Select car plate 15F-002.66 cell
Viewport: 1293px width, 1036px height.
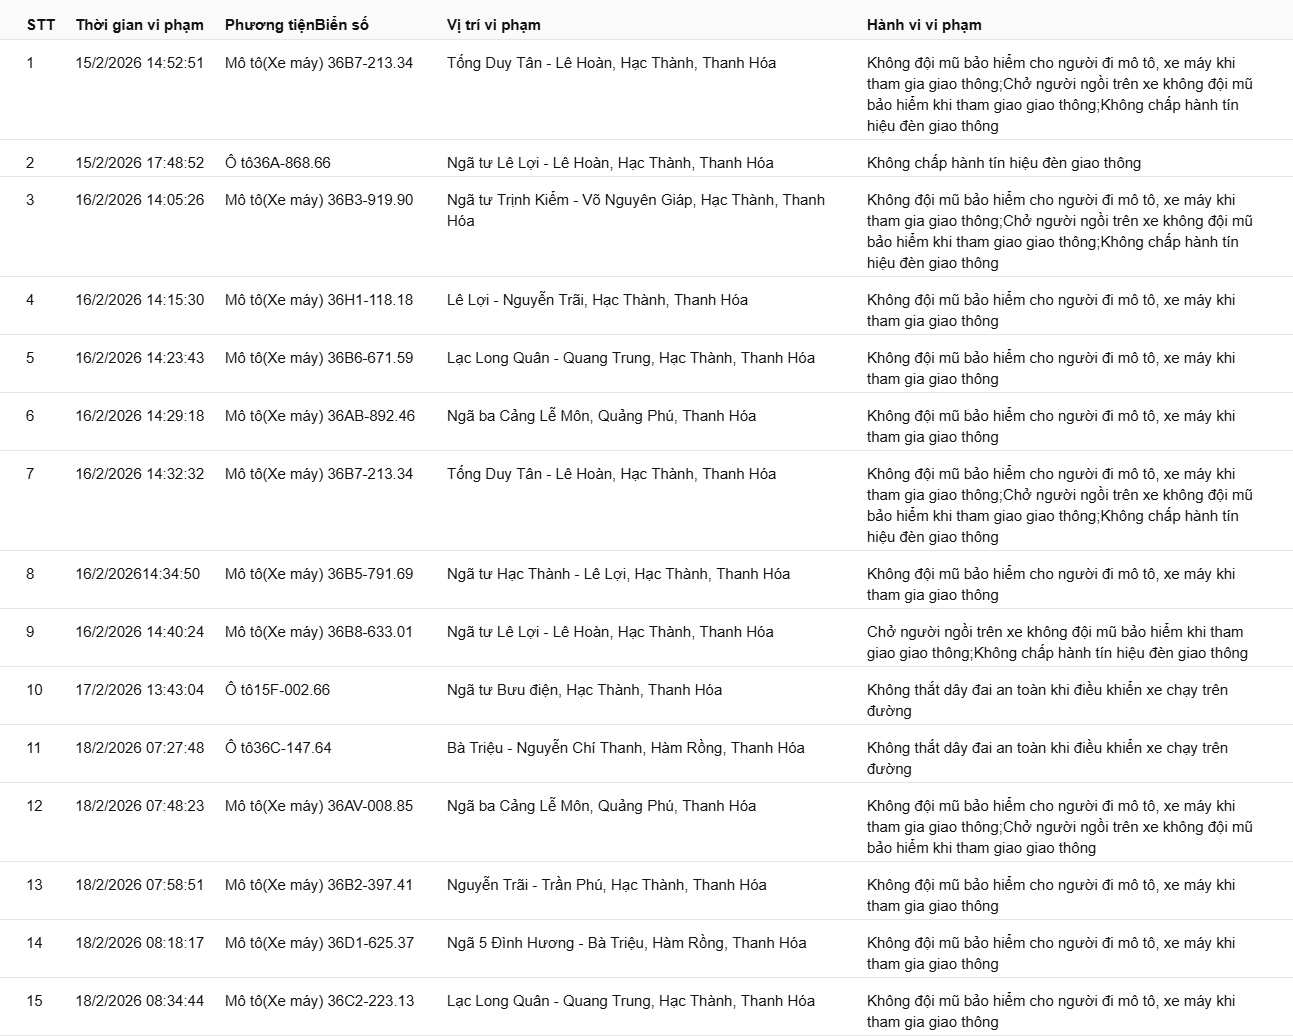point(278,690)
